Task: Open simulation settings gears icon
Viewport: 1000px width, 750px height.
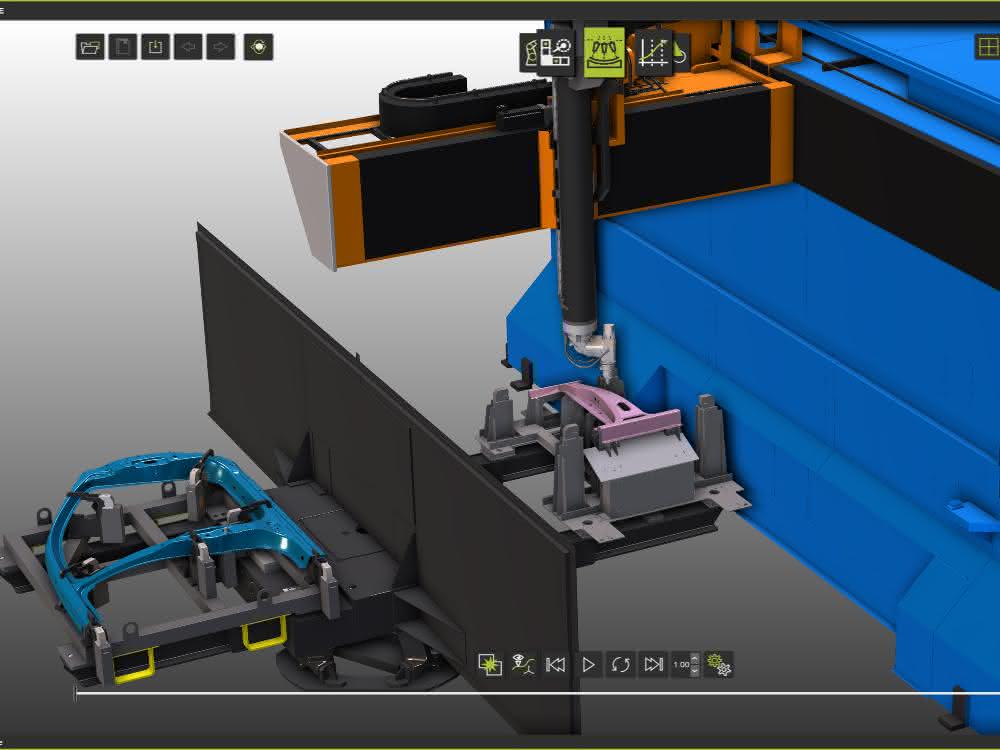Action: pos(719,665)
